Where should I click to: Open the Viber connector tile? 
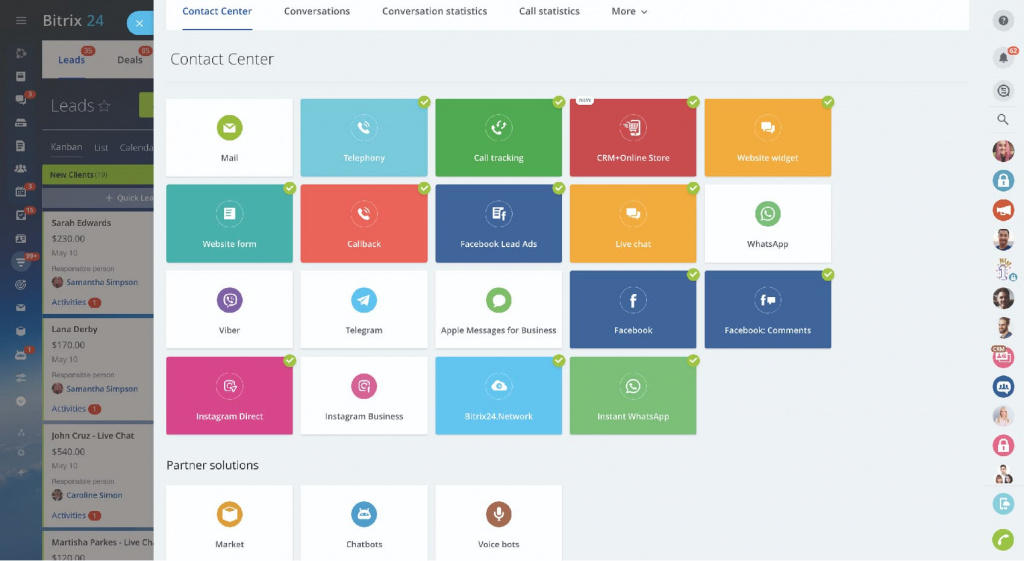(x=229, y=310)
